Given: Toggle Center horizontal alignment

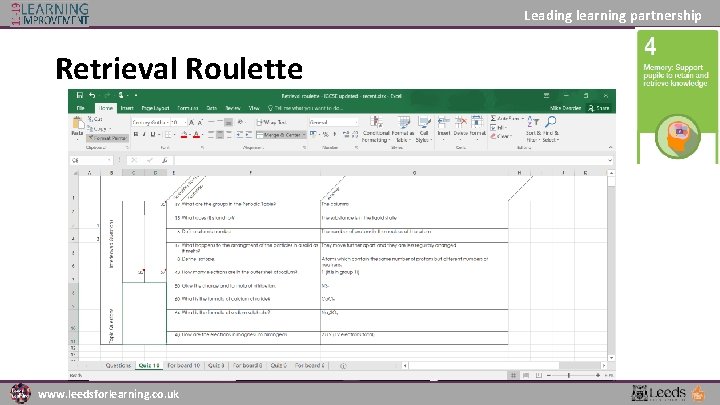Looking at the screenshot, I should click(x=220, y=135).
